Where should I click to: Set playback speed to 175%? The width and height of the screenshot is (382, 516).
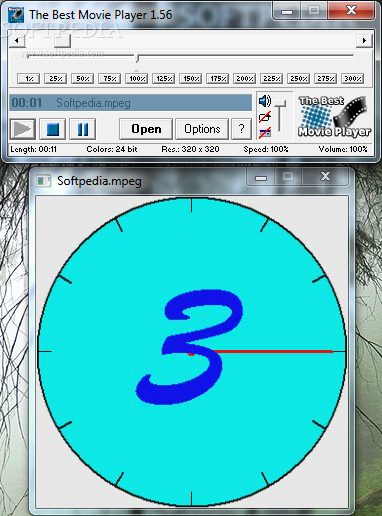point(218,79)
